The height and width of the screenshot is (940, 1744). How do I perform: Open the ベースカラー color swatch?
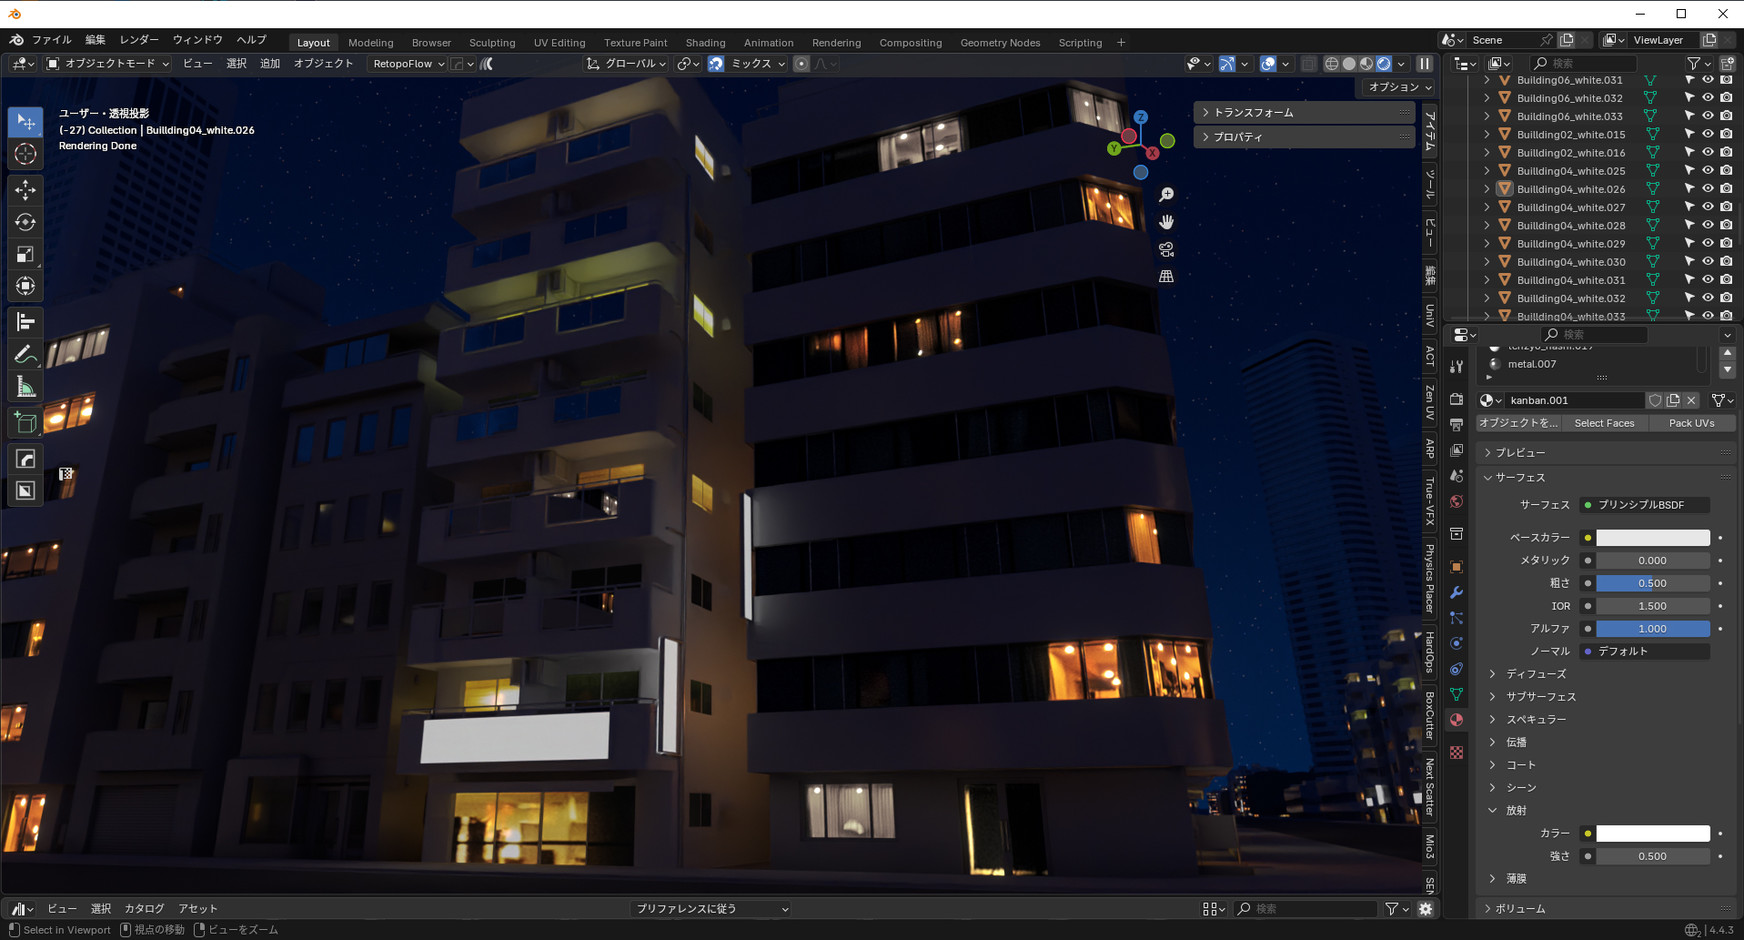point(1652,538)
